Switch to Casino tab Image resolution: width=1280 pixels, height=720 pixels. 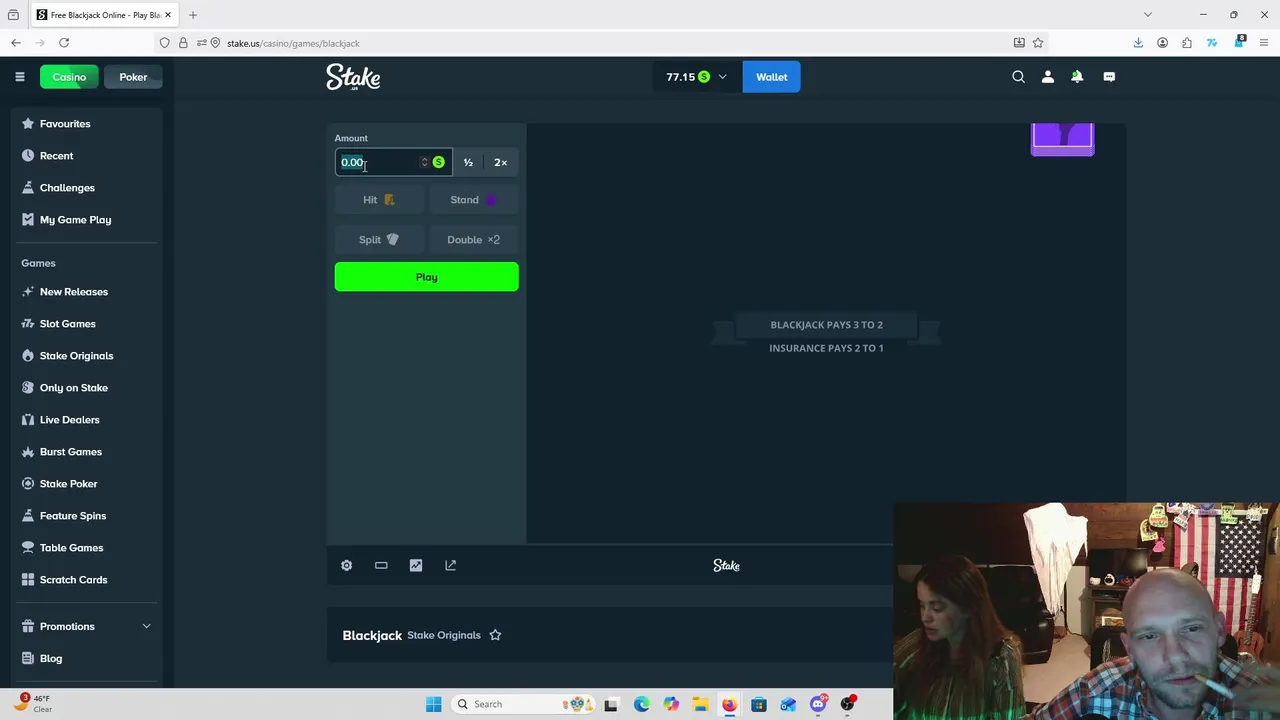69,77
